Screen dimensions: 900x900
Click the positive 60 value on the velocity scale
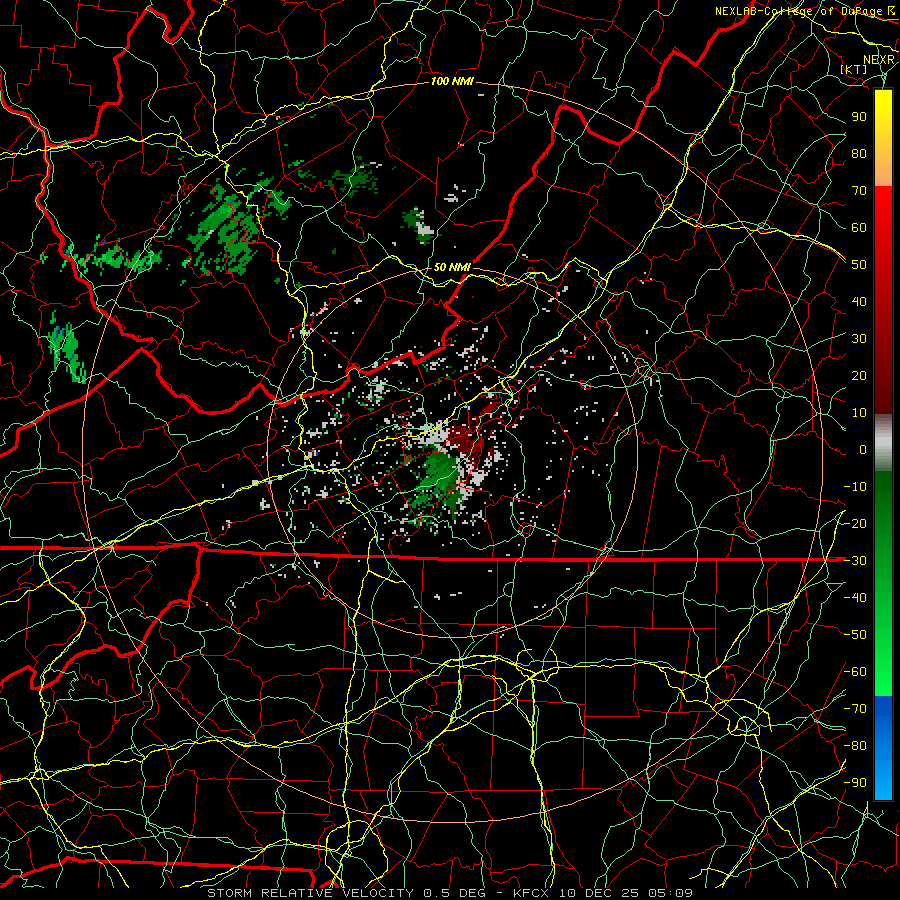click(x=859, y=227)
